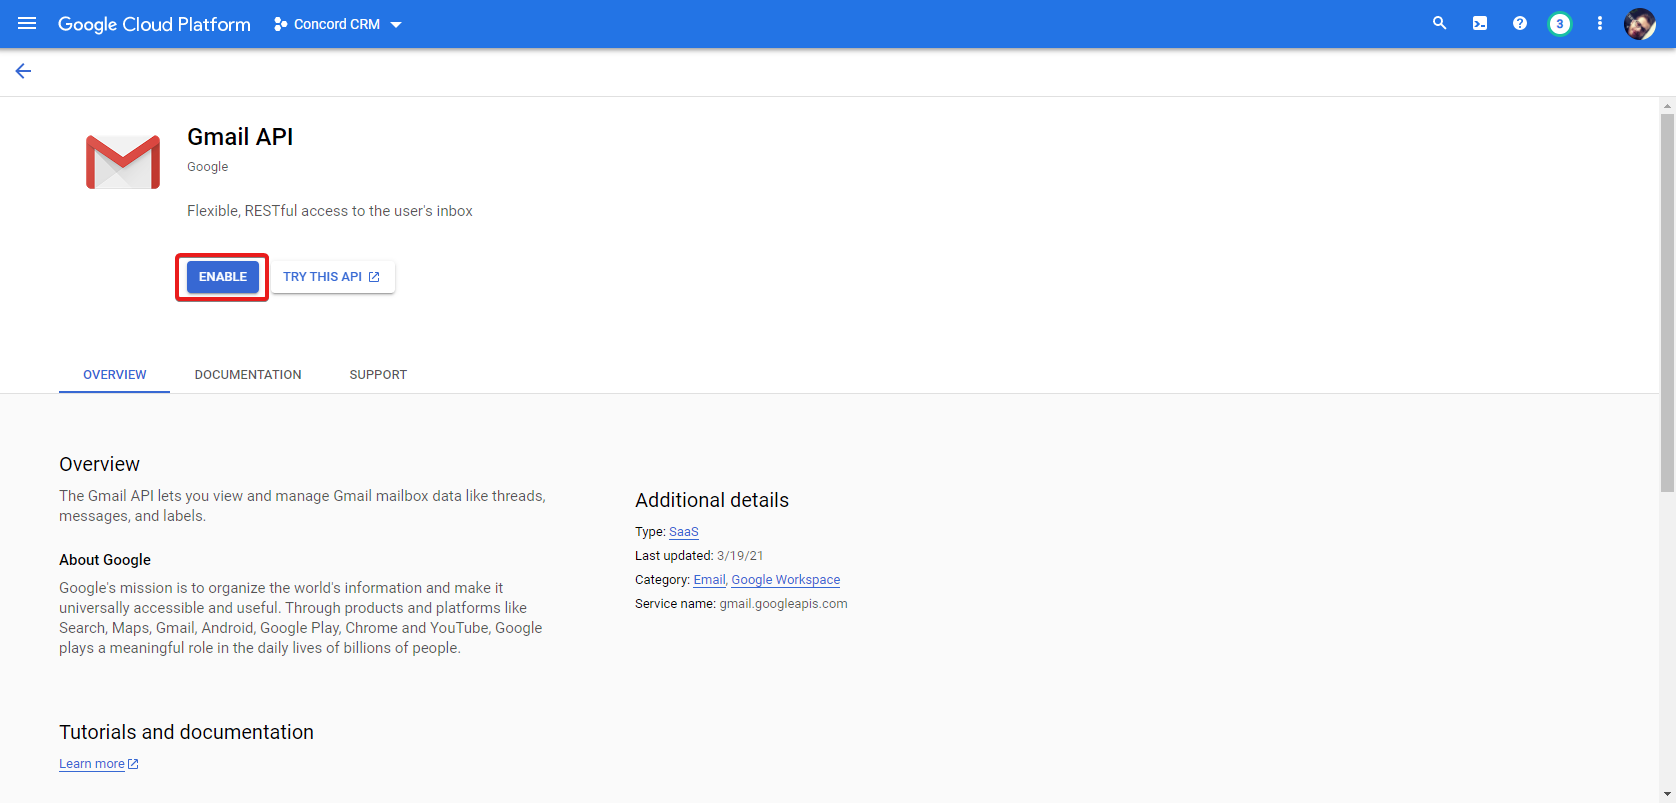Switch to the Overview tab

[x=114, y=375]
